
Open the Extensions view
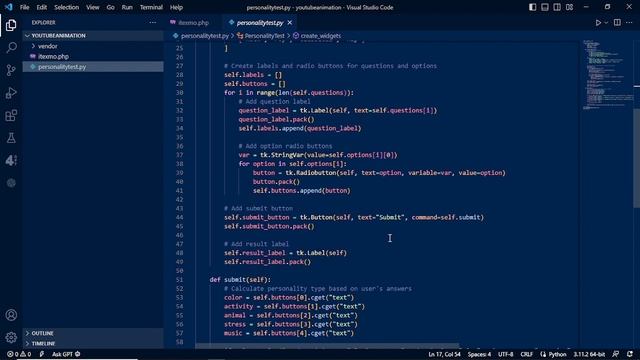11,116
